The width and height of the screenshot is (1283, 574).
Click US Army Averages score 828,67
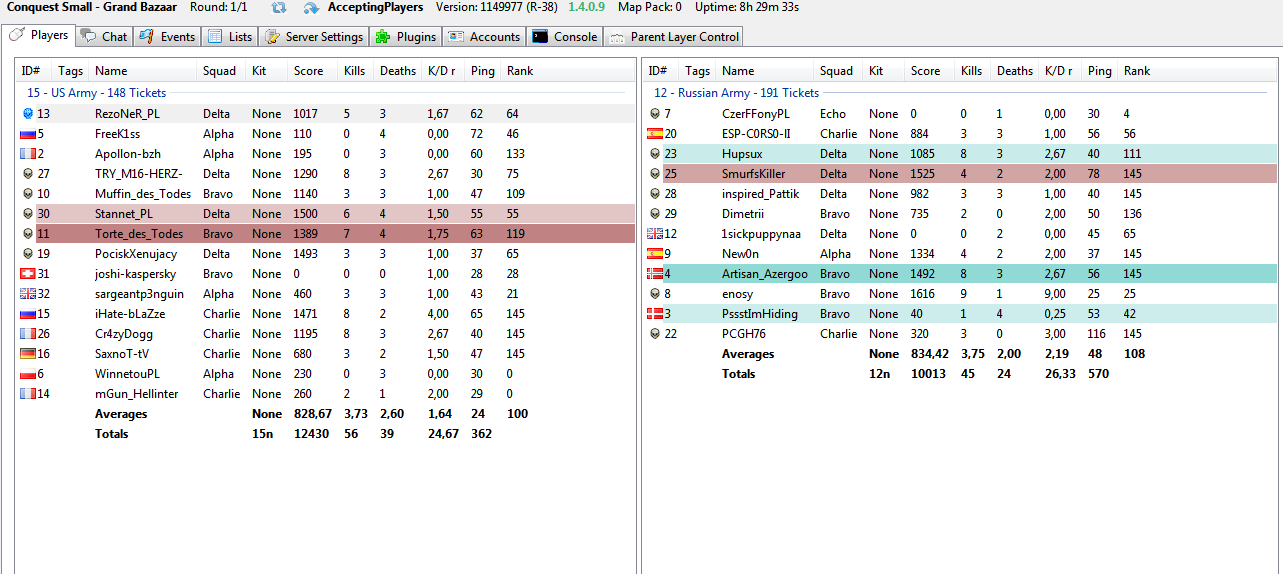point(312,414)
